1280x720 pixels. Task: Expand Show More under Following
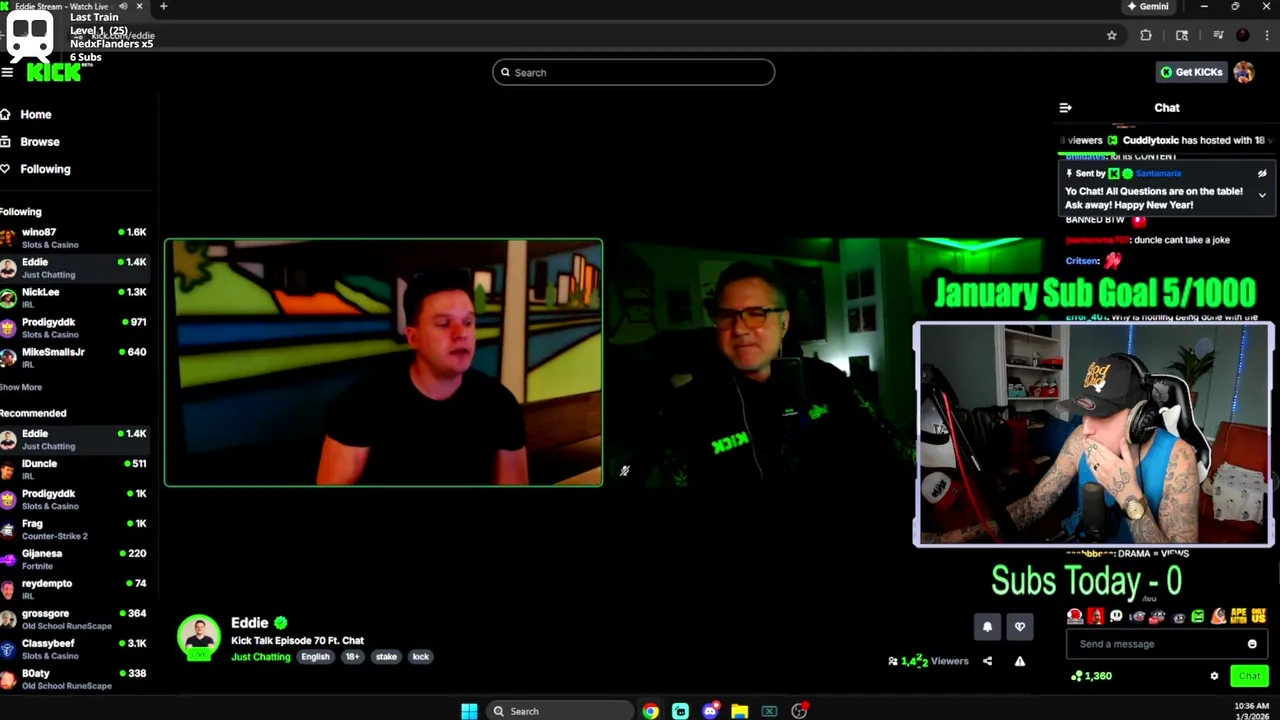(x=21, y=387)
